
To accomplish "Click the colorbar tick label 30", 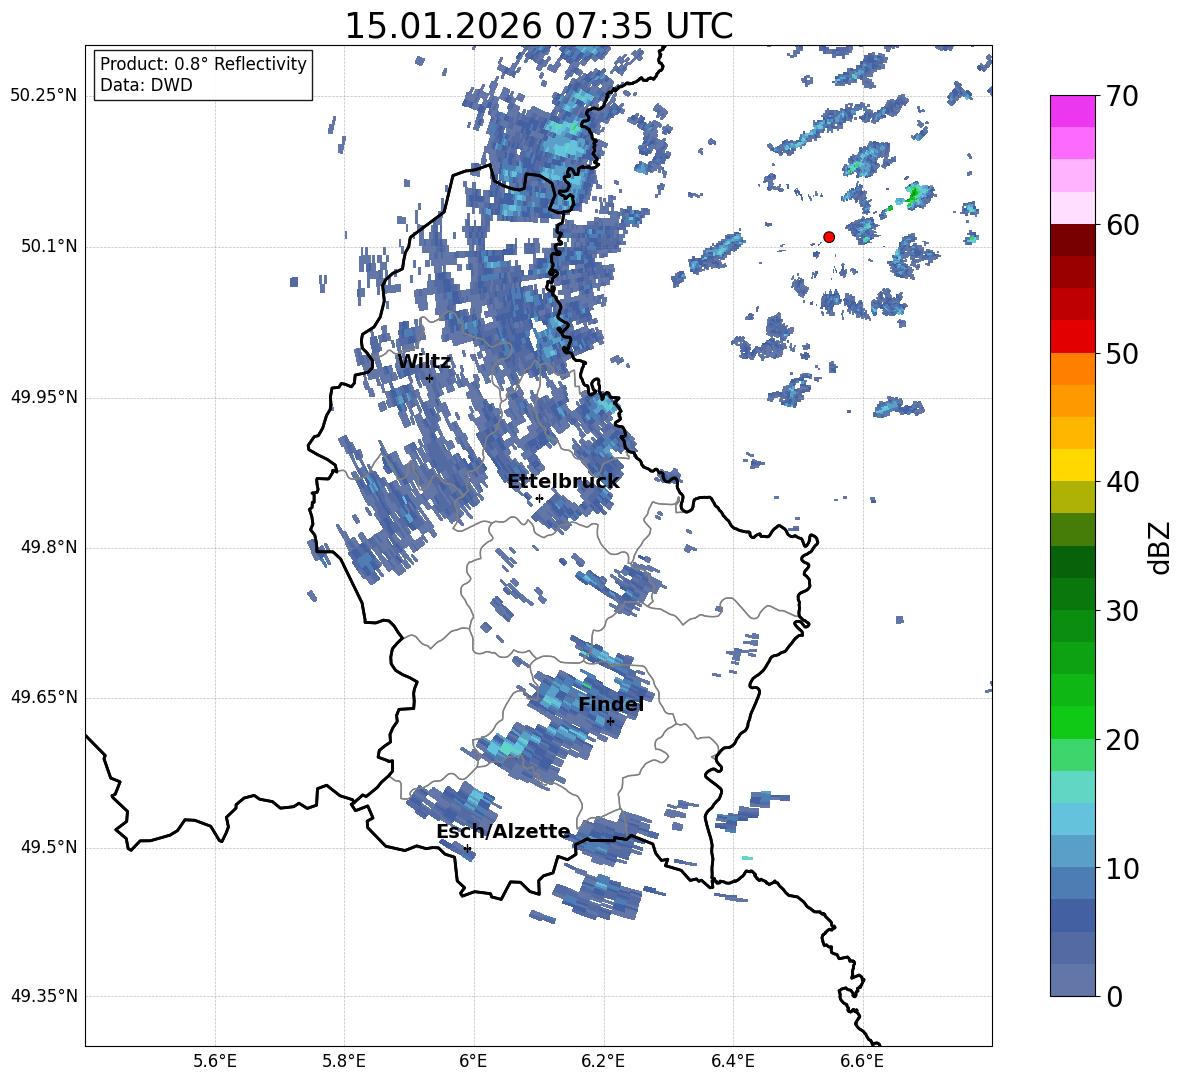I will (x=1122, y=611).
